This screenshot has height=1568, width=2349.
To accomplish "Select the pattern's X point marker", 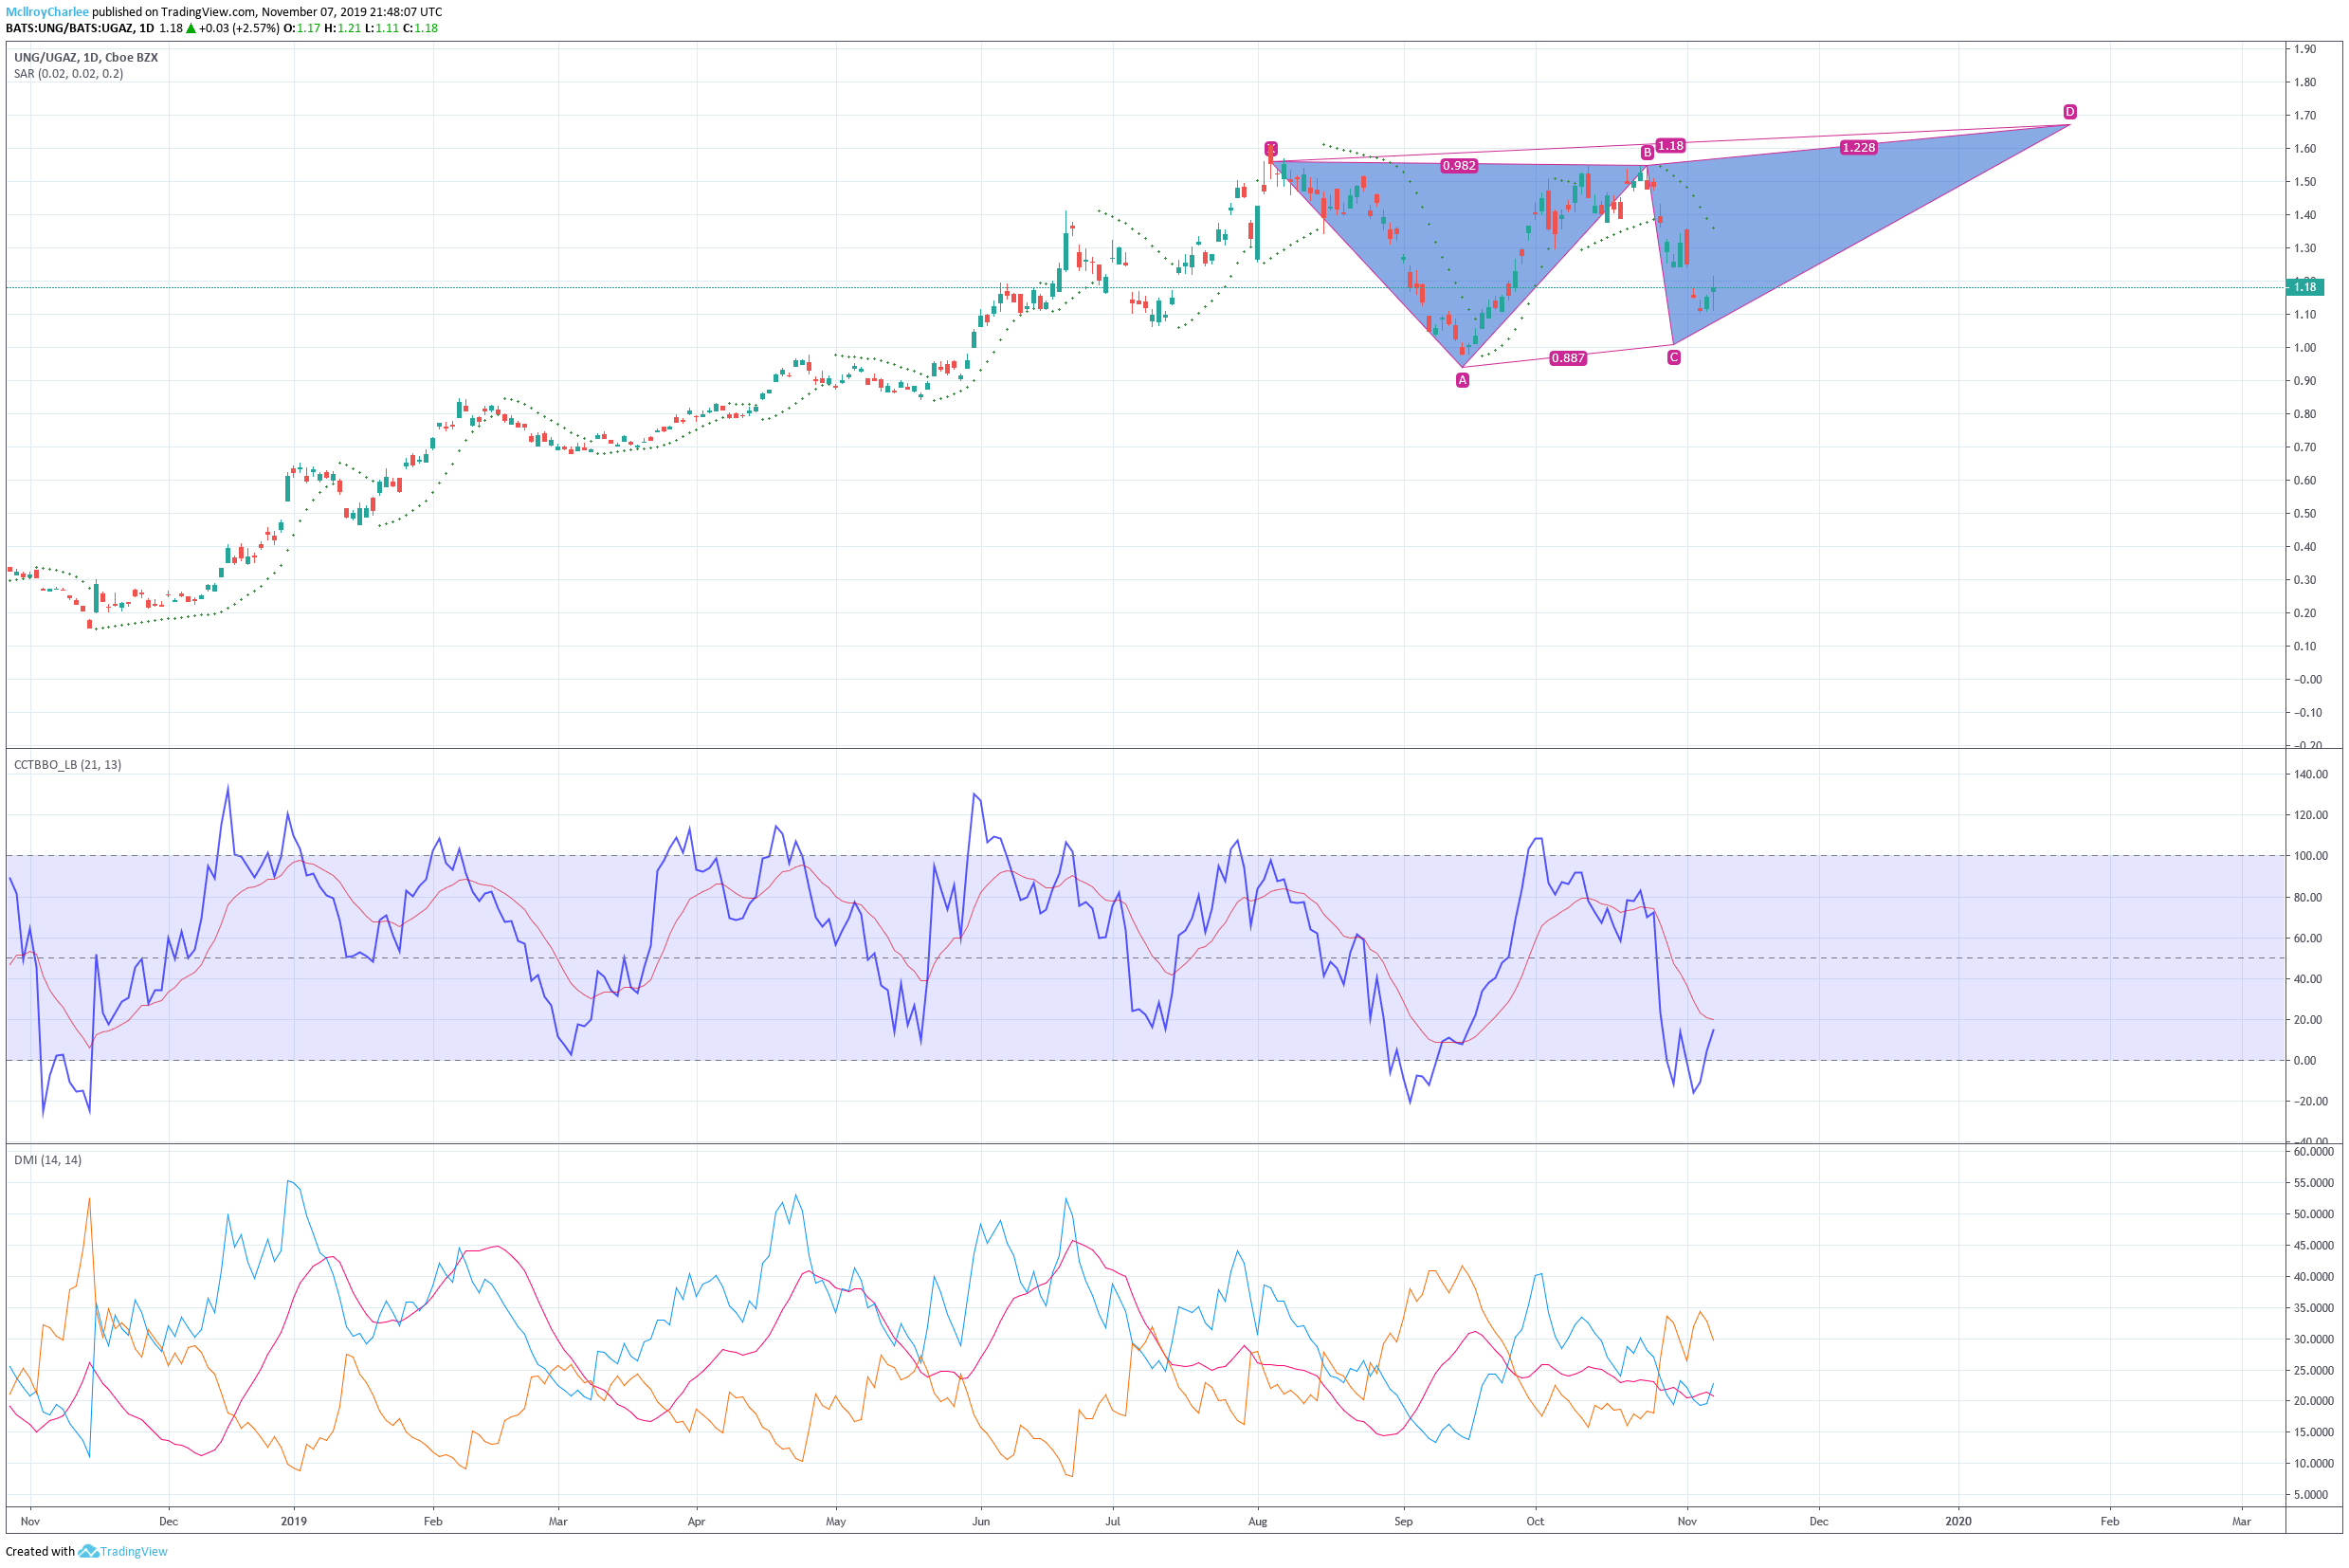I will click(x=1271, y=149).
